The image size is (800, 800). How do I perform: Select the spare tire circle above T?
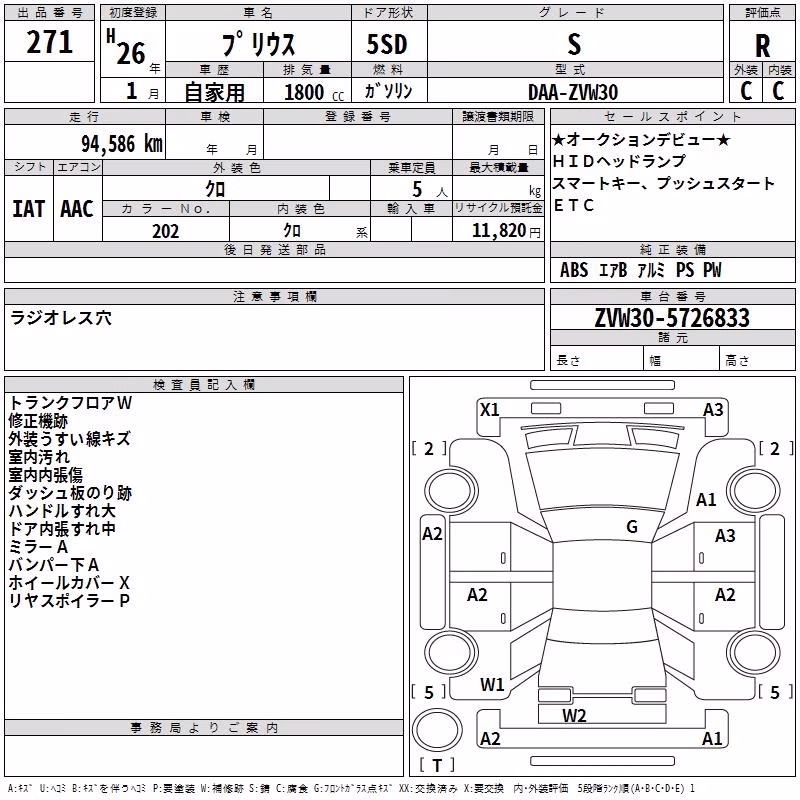437,730
